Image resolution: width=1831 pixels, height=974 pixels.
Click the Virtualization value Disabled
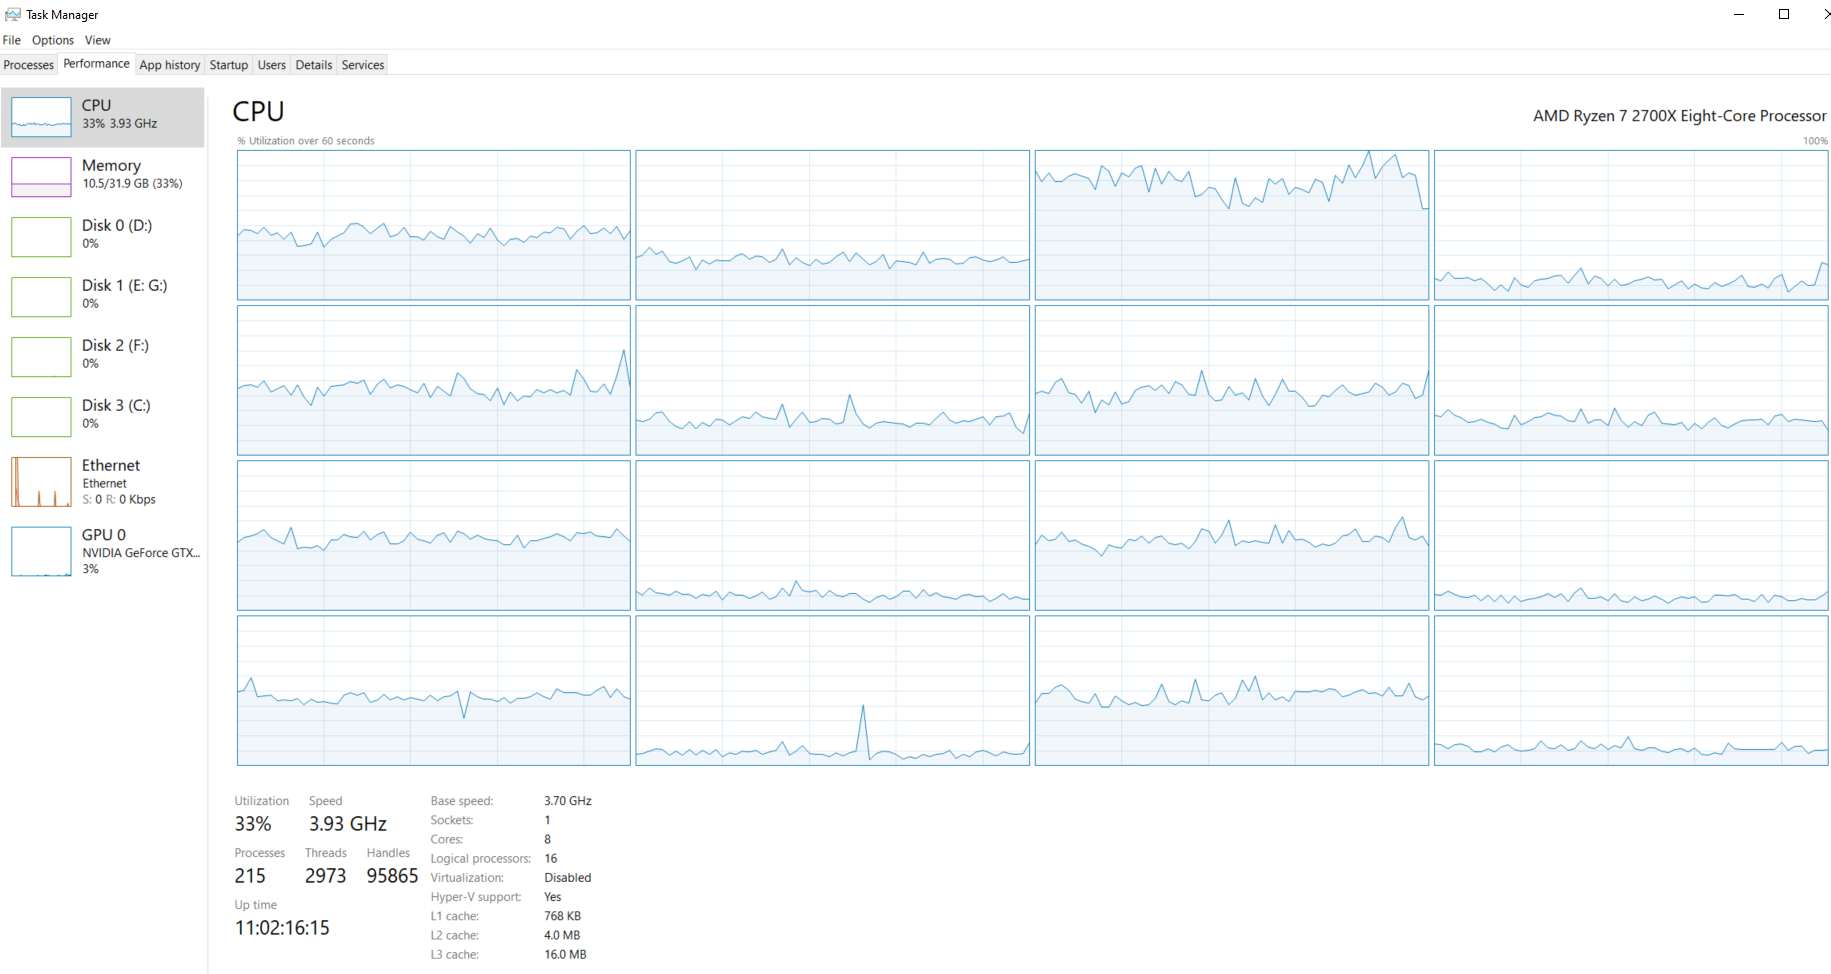[568, 878]
